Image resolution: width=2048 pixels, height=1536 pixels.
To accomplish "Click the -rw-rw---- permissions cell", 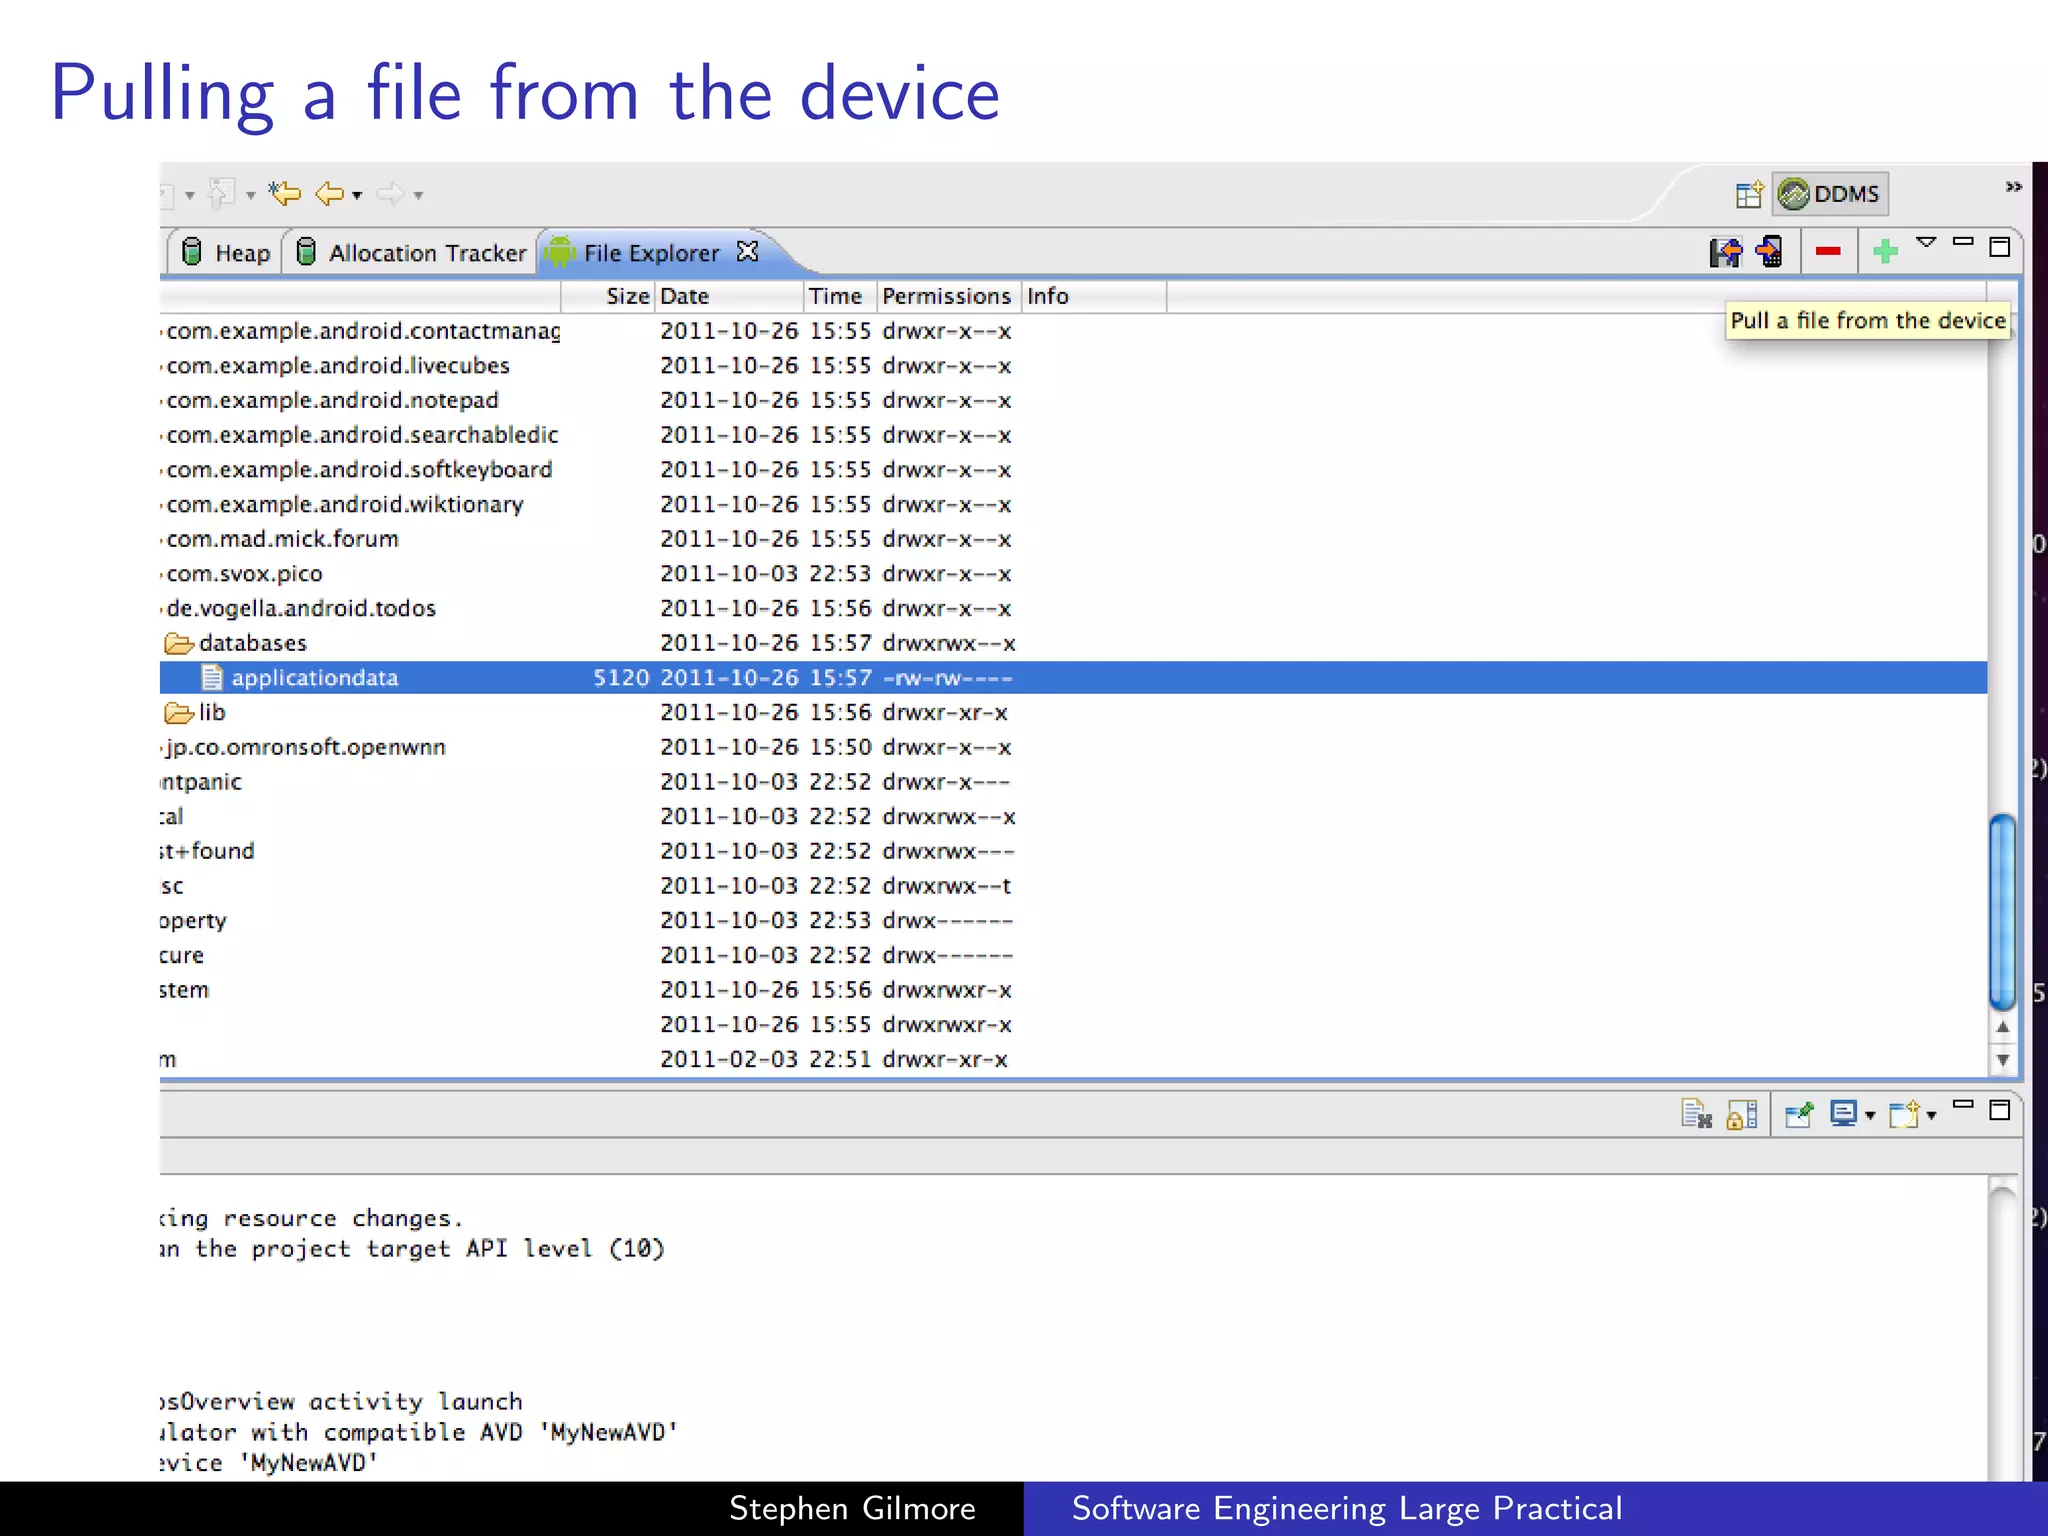I will tap(948, 678).
